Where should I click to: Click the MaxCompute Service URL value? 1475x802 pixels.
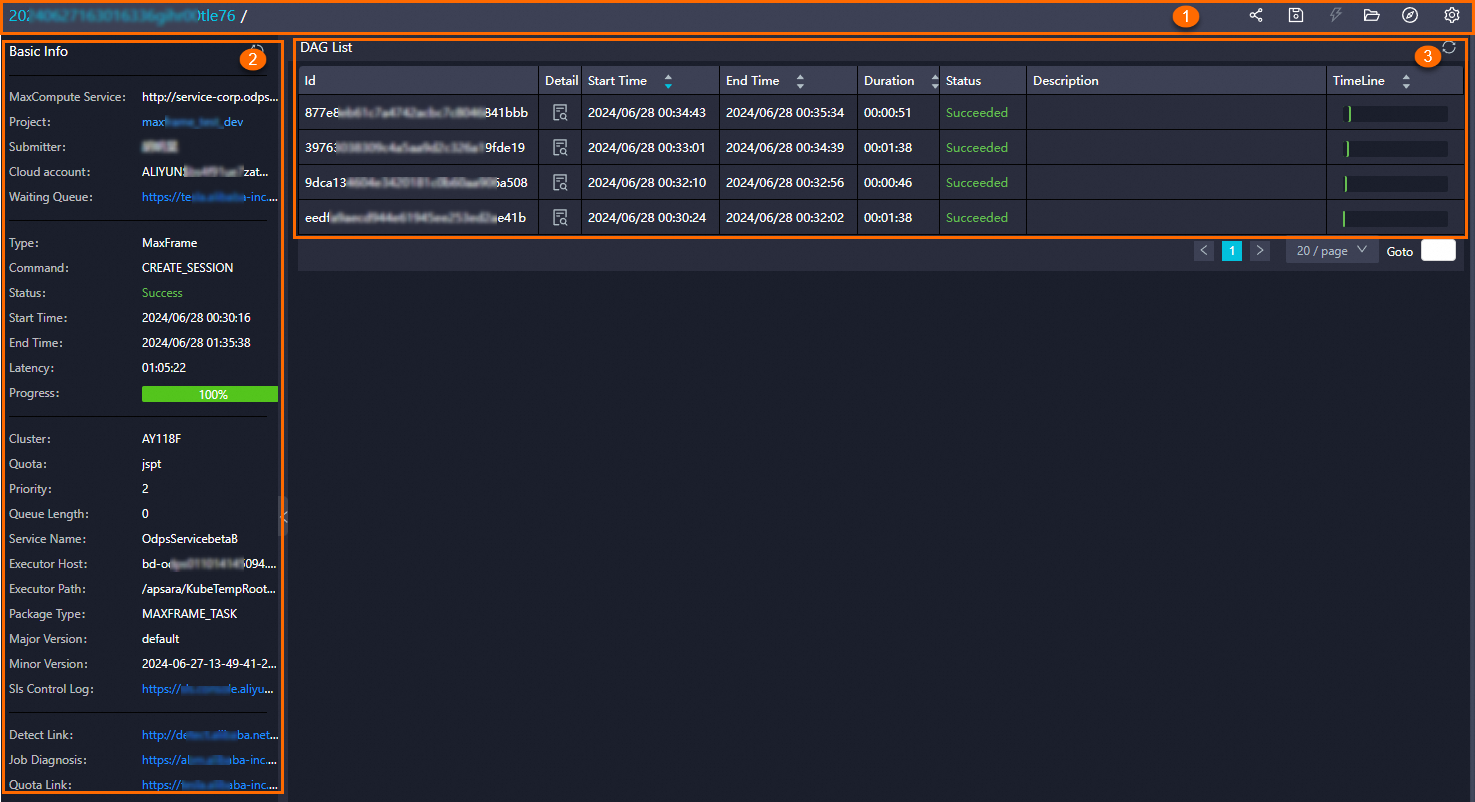tap(210, 97)
